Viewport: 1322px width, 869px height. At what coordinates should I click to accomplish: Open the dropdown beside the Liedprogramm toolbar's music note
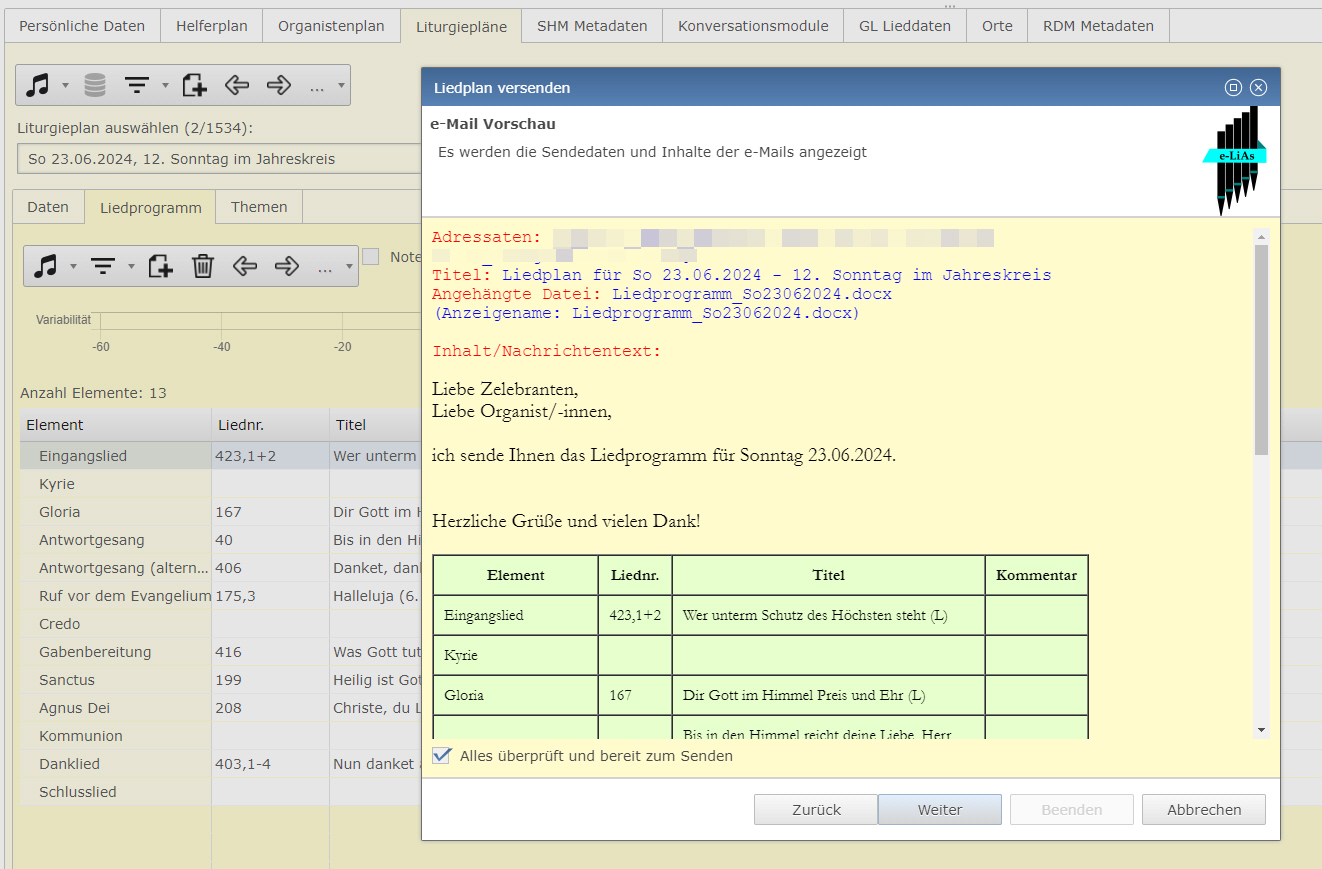click(x=73, y=267)
